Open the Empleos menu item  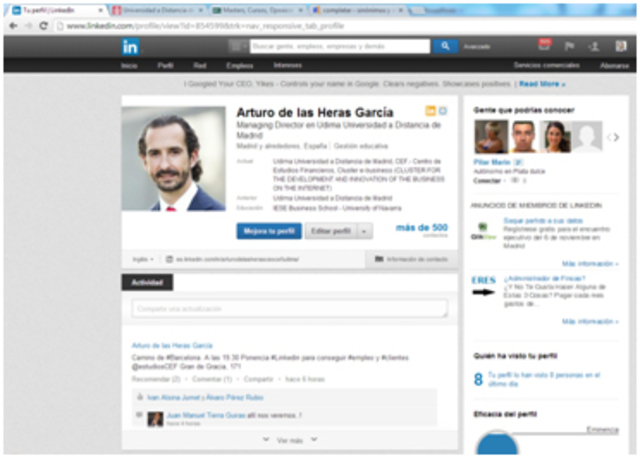pos(240,65)
